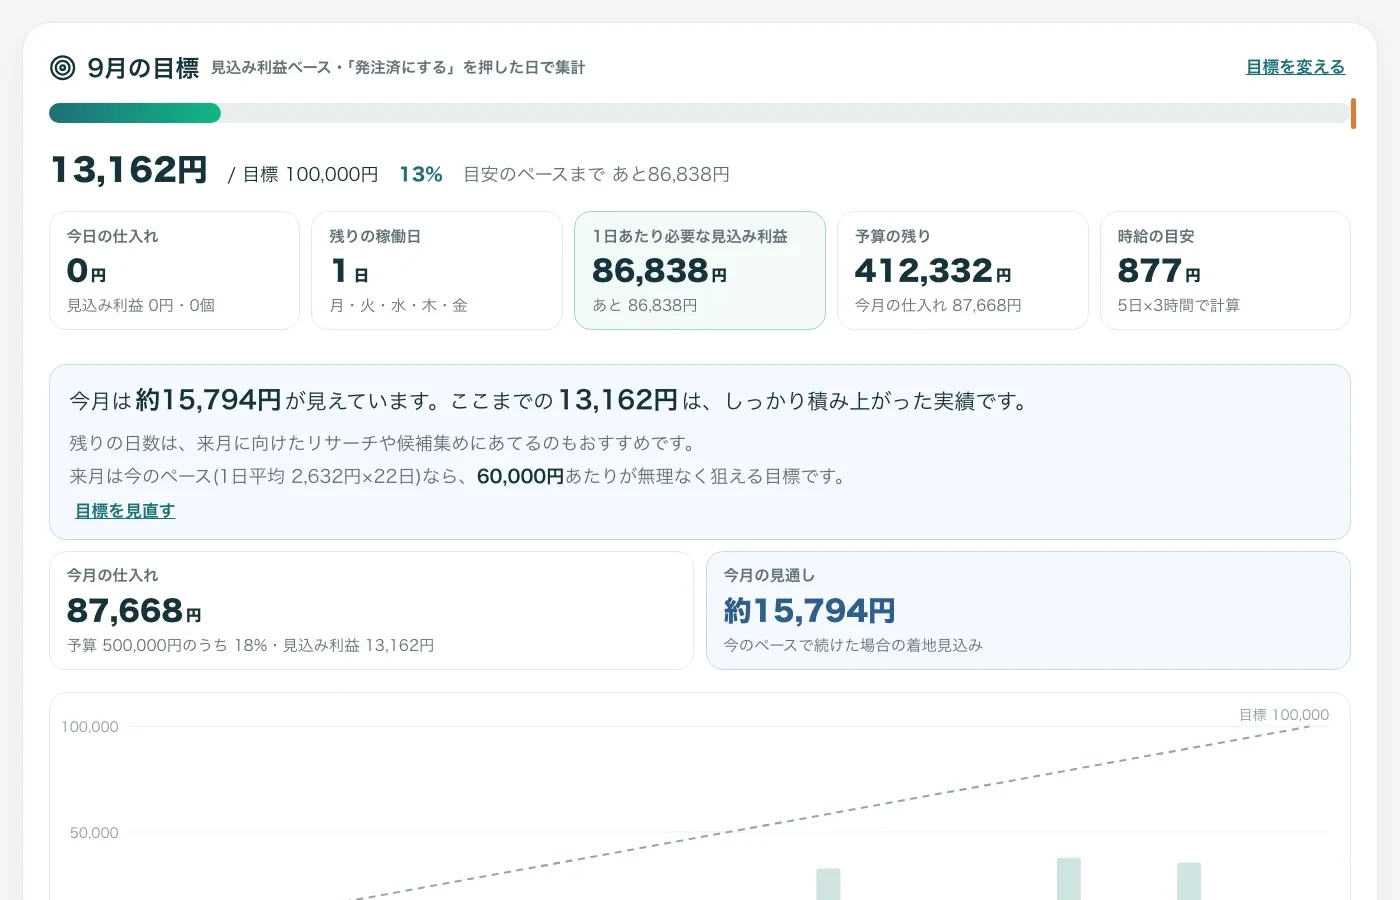Click the orange marker at the progress bar end
This screenshot has height=900, width=1400.
(x=1353, y=113)
